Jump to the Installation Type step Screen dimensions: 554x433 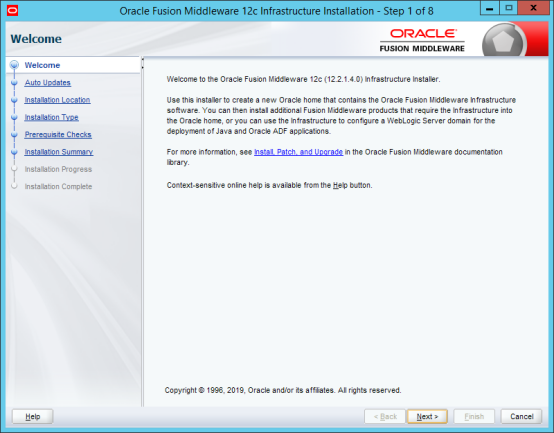pyautogui.click(x=51, y=117)
